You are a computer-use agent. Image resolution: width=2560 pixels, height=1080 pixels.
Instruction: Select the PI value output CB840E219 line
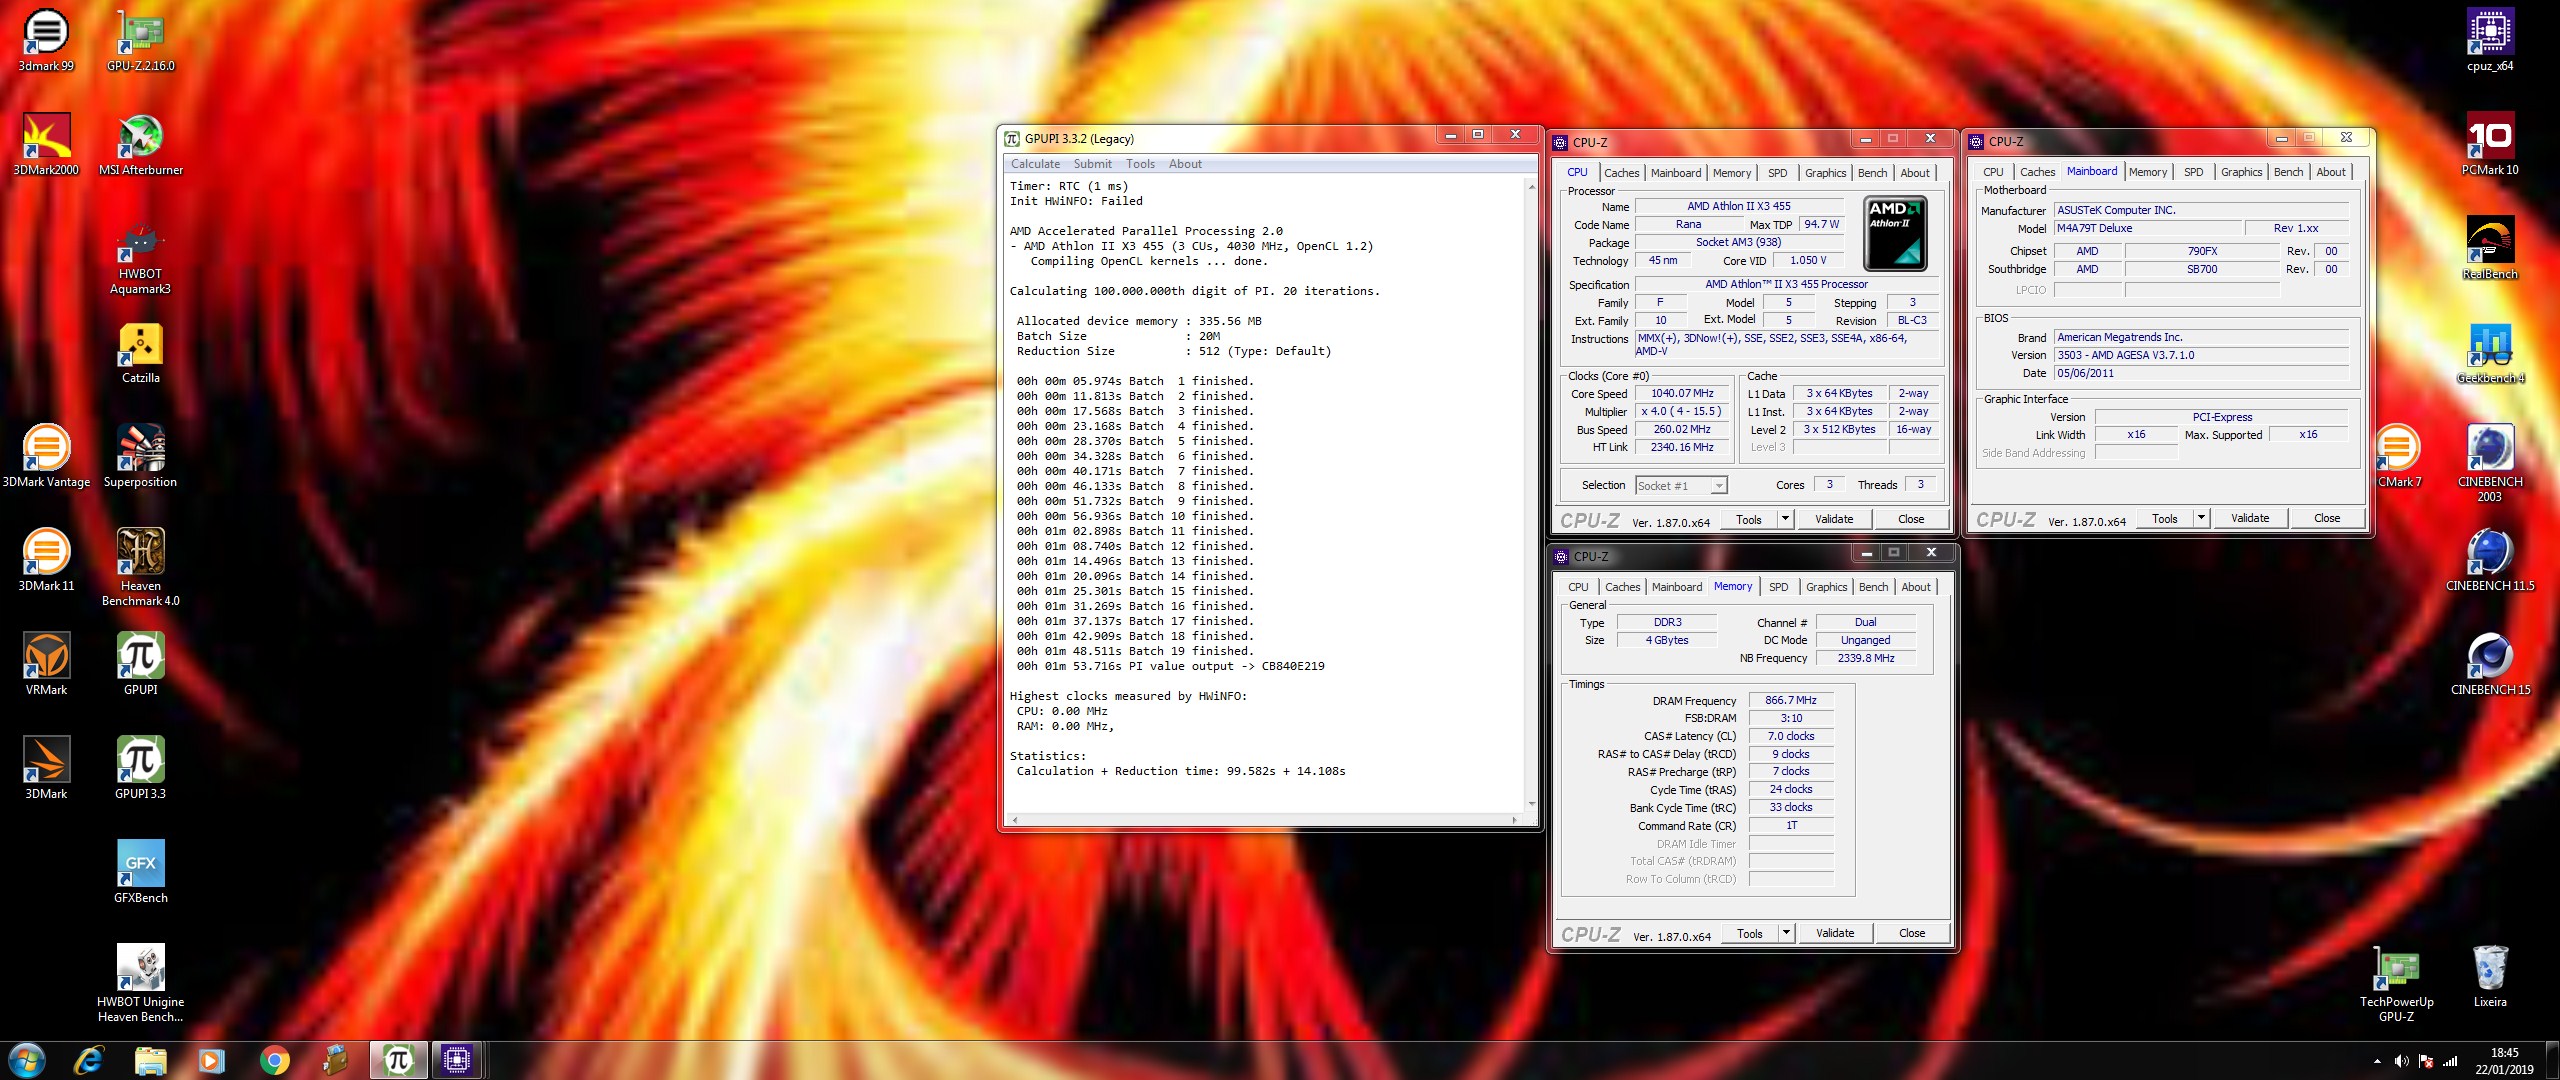[1170, 666]
